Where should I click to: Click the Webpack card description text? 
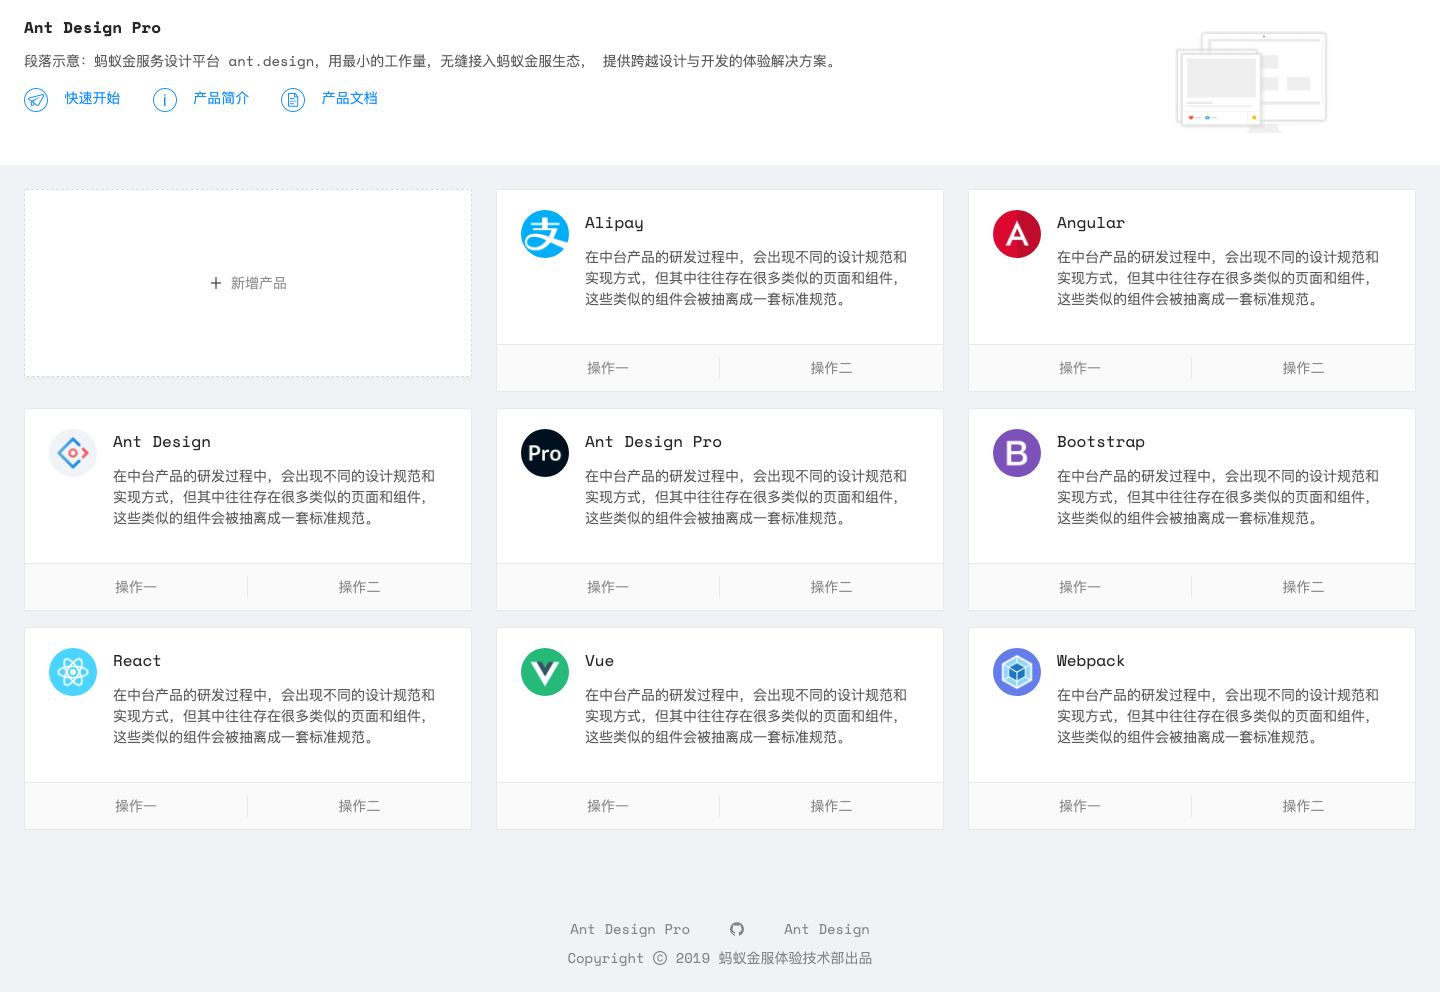coord(1218,716)
